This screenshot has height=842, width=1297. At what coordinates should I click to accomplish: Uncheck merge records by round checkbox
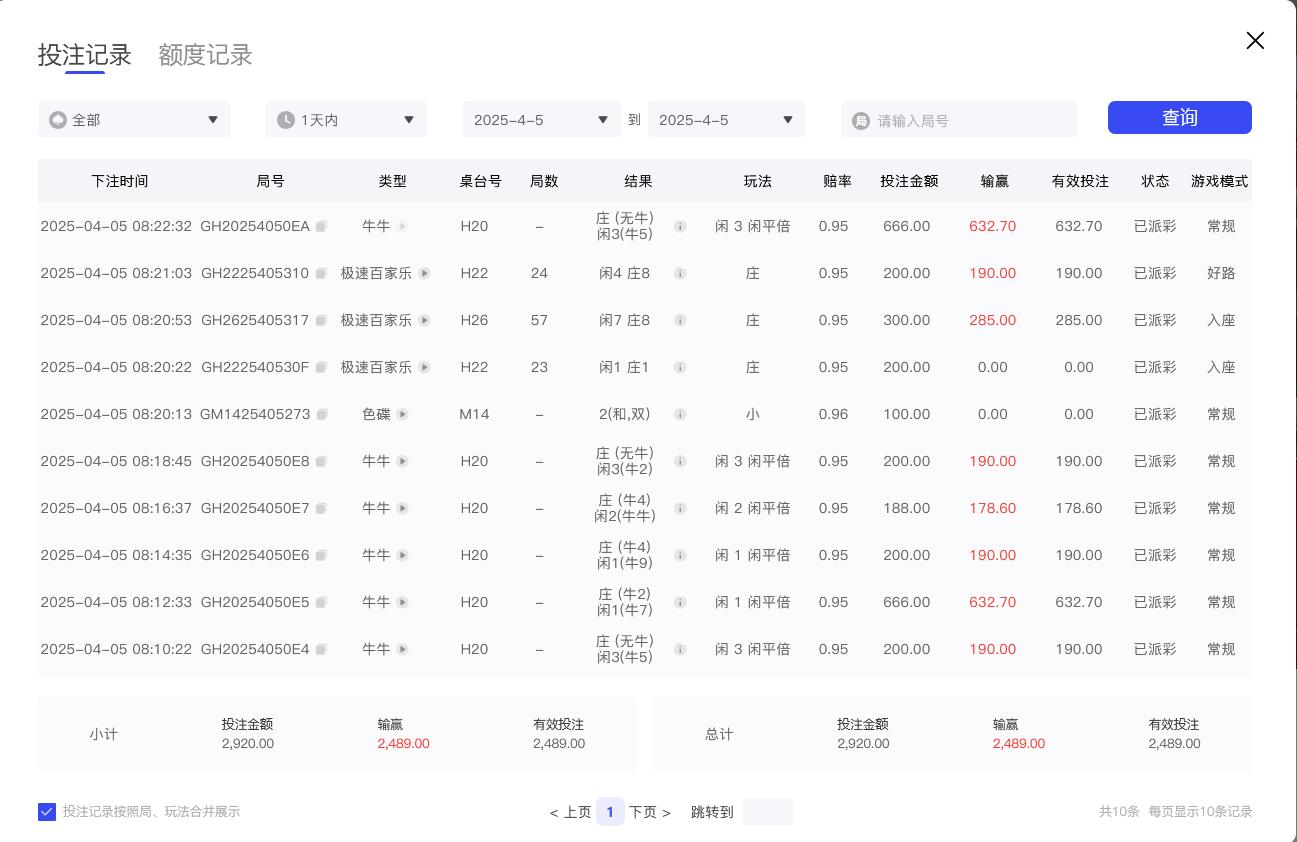point(47,812)
